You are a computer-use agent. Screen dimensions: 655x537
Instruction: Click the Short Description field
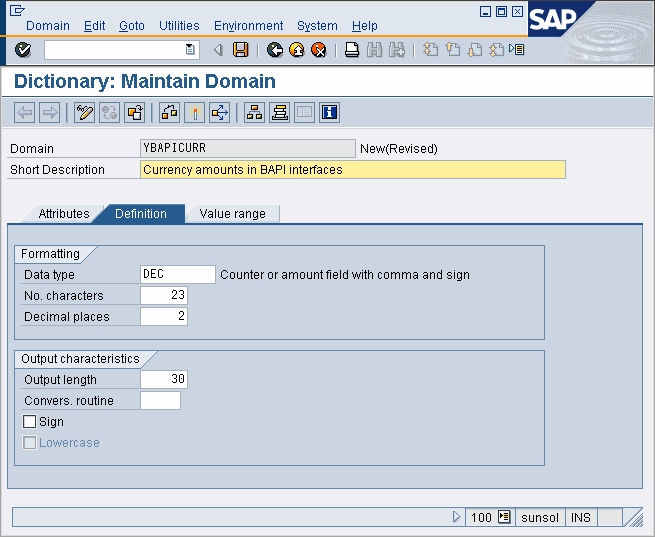pos(353,170)
